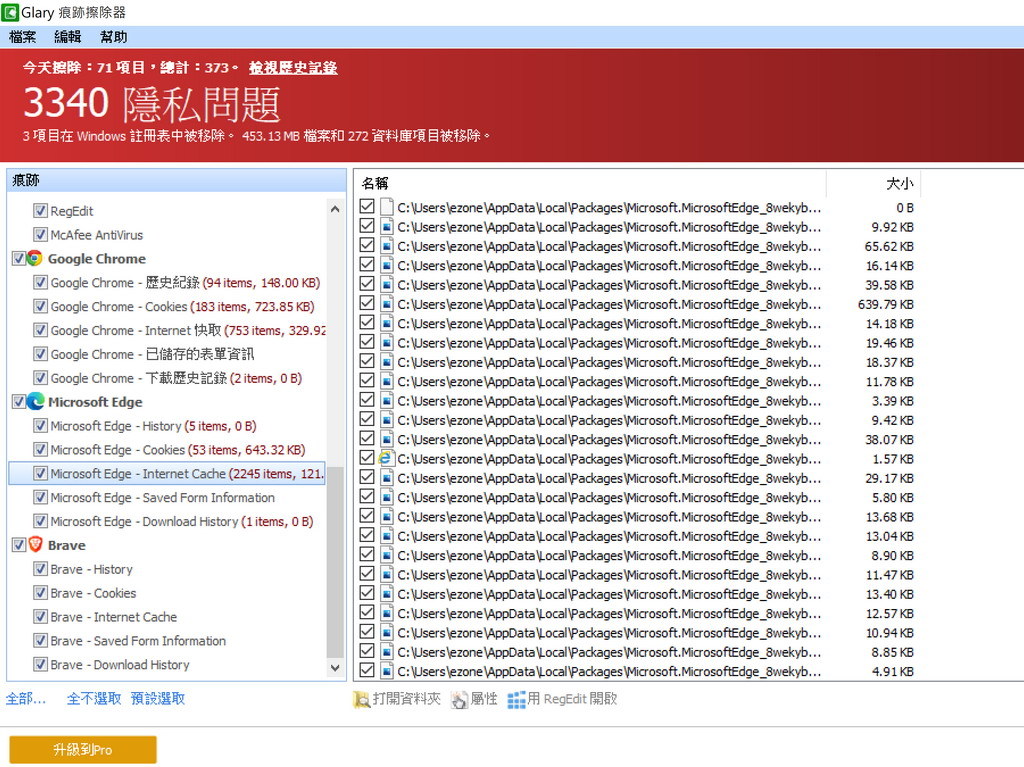Click the 8.85 KB size cell
This screenshot has height=767, width=1024.
(x=891, y=652)
